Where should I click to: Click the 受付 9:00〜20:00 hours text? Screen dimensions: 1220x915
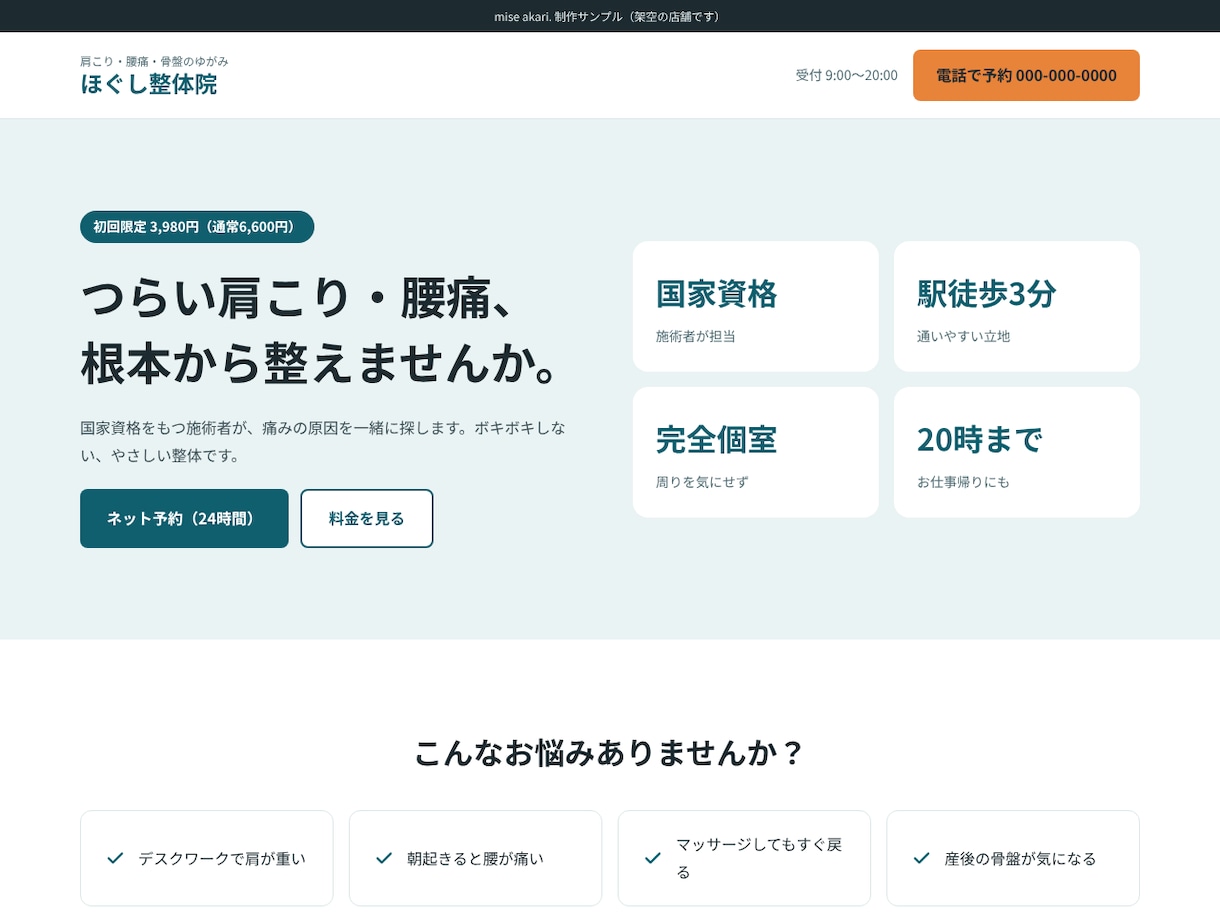[847, 75]
